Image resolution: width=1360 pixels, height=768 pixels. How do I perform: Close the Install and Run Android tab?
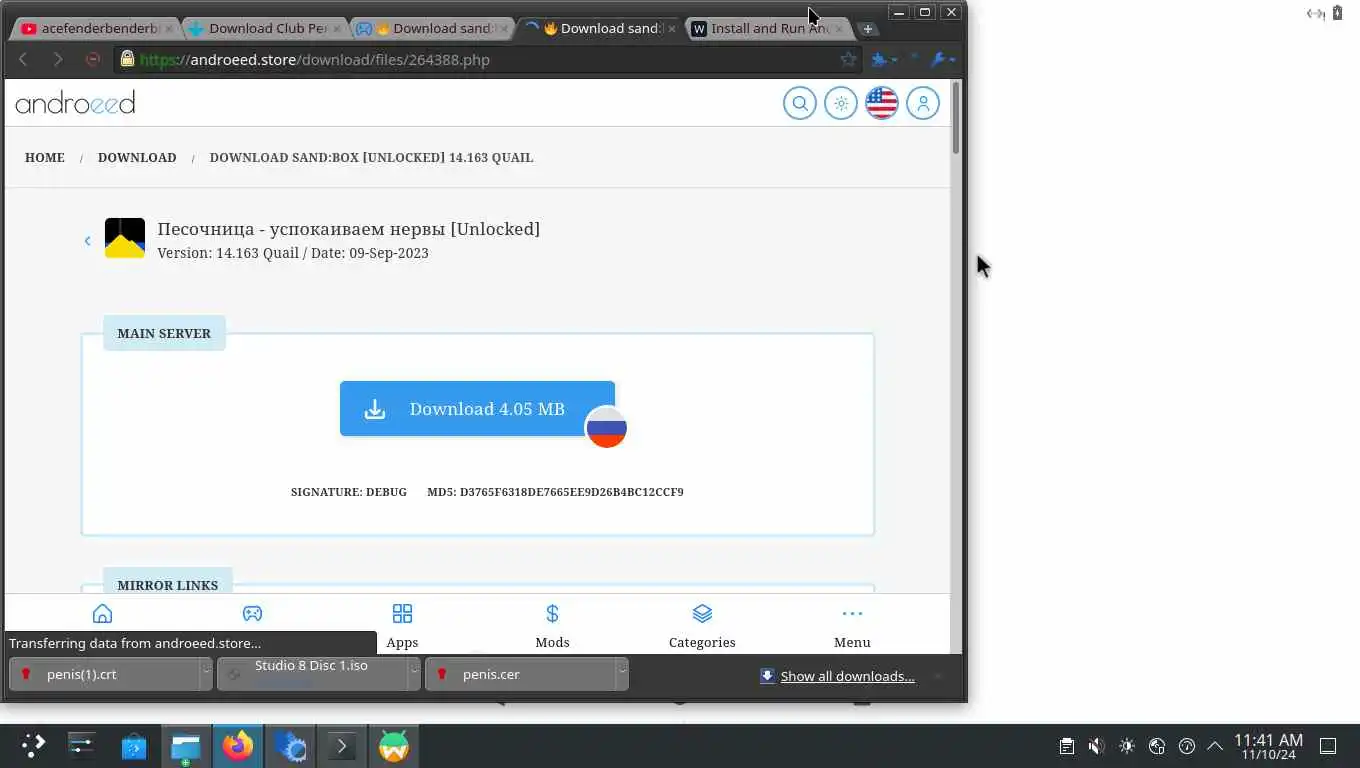click(840, 29)
